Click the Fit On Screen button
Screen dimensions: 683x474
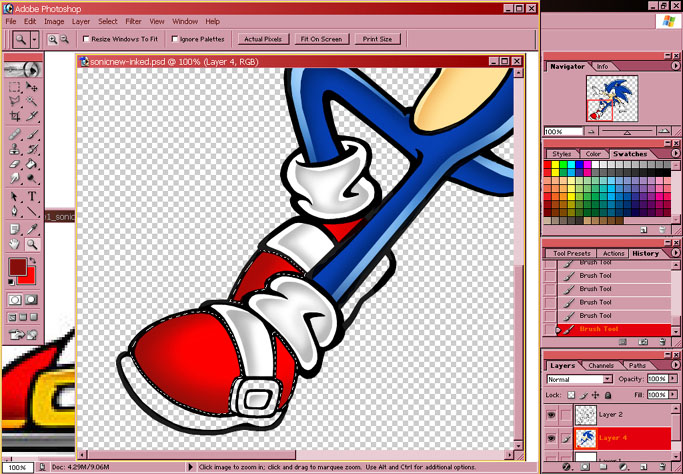[x=321, y=39]
